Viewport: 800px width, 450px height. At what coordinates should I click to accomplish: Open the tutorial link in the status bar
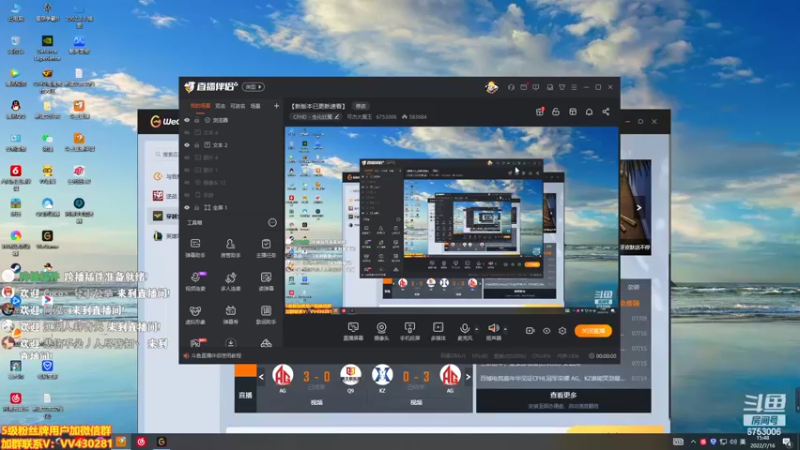pos(216,356)
